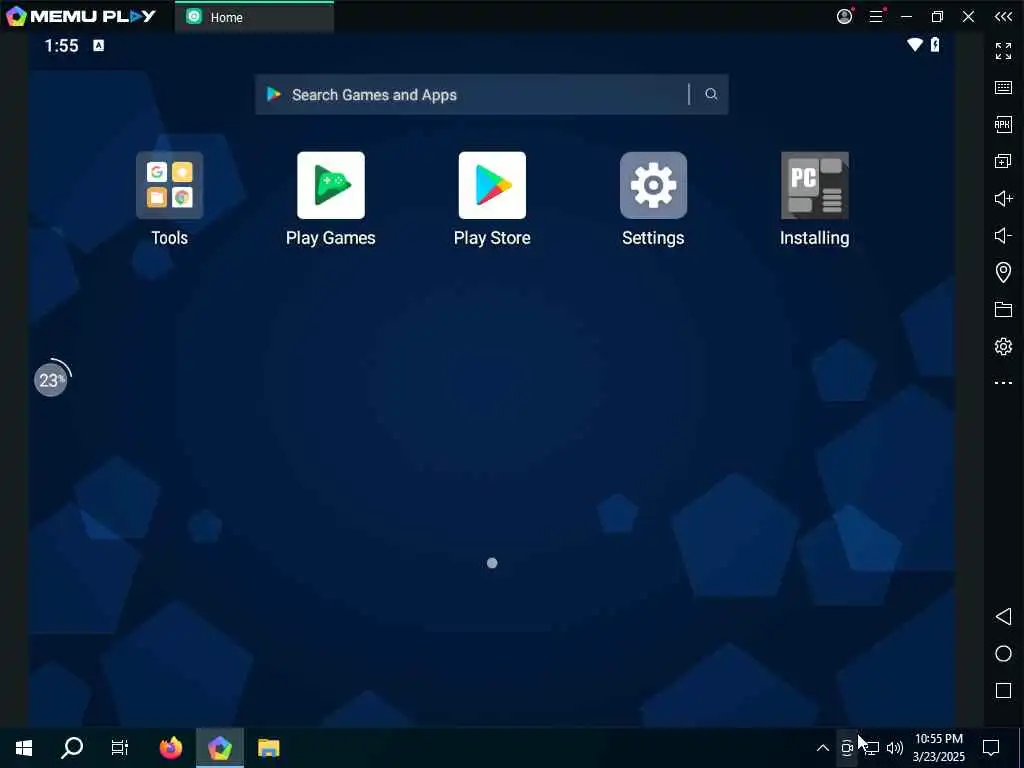Collapse the sidebar with triple chevron
The image size is (1024, 768).
[1003, 16]
